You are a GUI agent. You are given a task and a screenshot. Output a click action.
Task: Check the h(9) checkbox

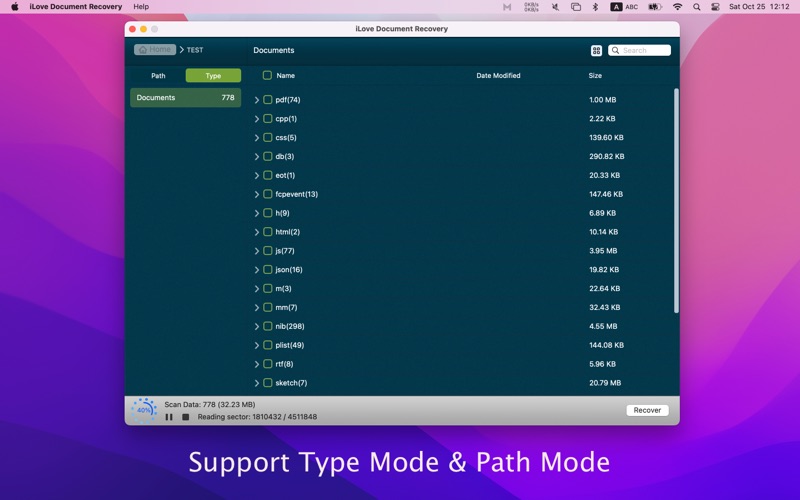click(x=267, y=213)
